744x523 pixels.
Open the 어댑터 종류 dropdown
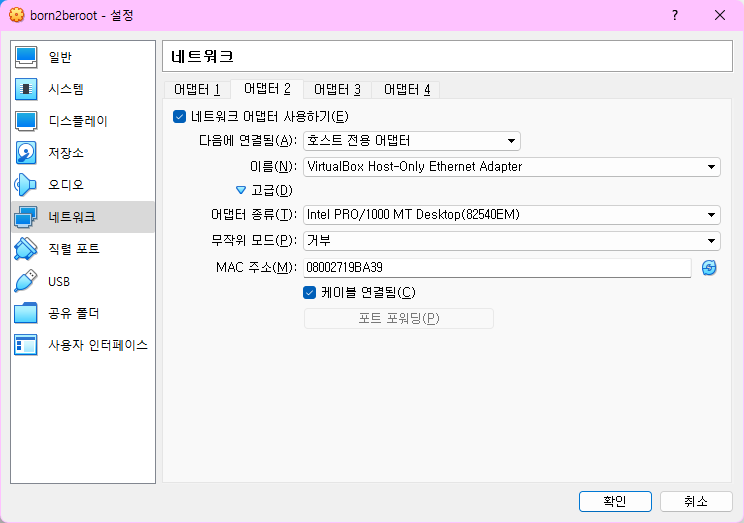tap(512, 215)
